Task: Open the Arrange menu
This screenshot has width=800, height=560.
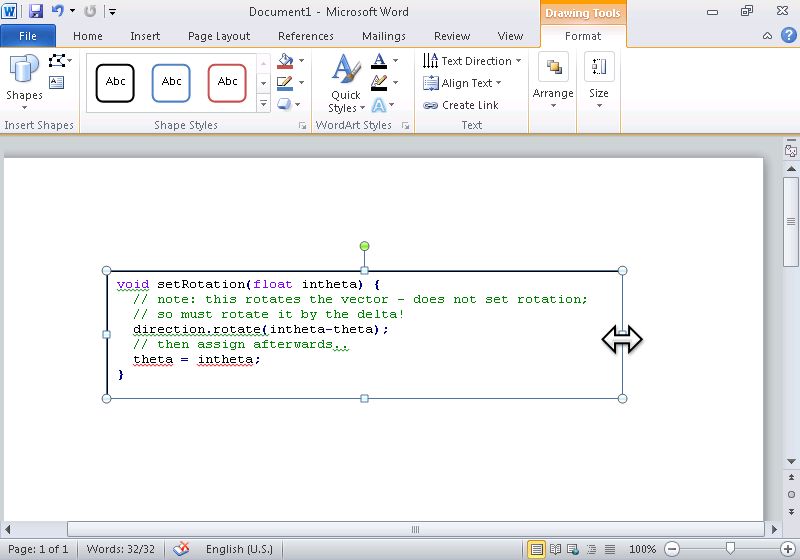Action: click(x=553, y=81)
